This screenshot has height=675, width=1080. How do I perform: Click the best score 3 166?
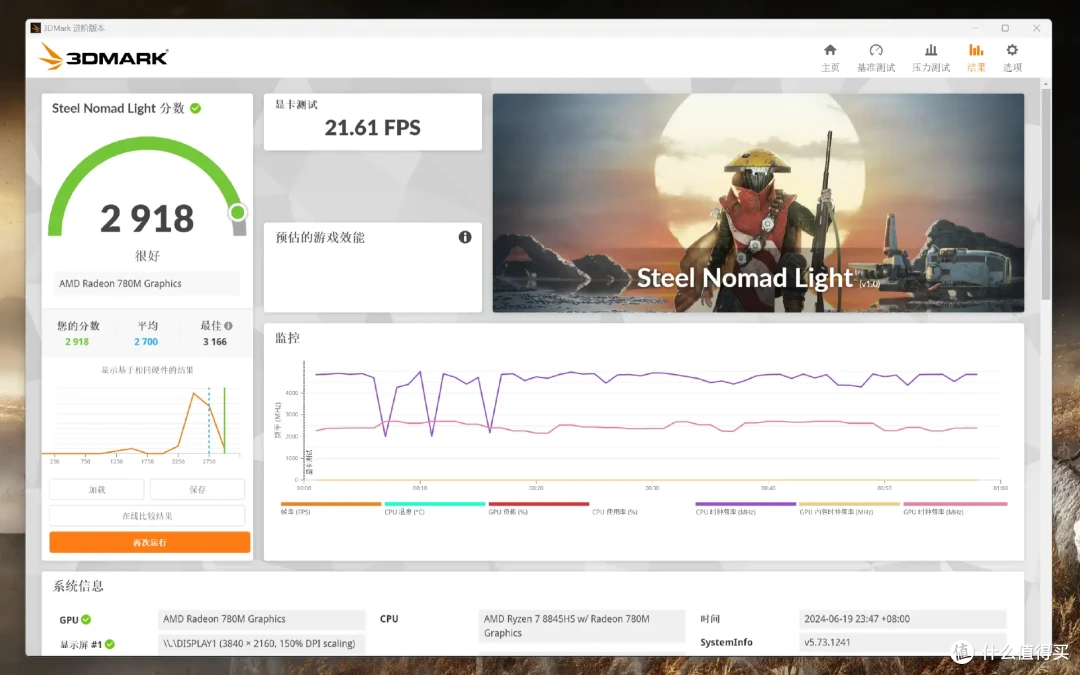pyautogui.click(x=215, y=342)
